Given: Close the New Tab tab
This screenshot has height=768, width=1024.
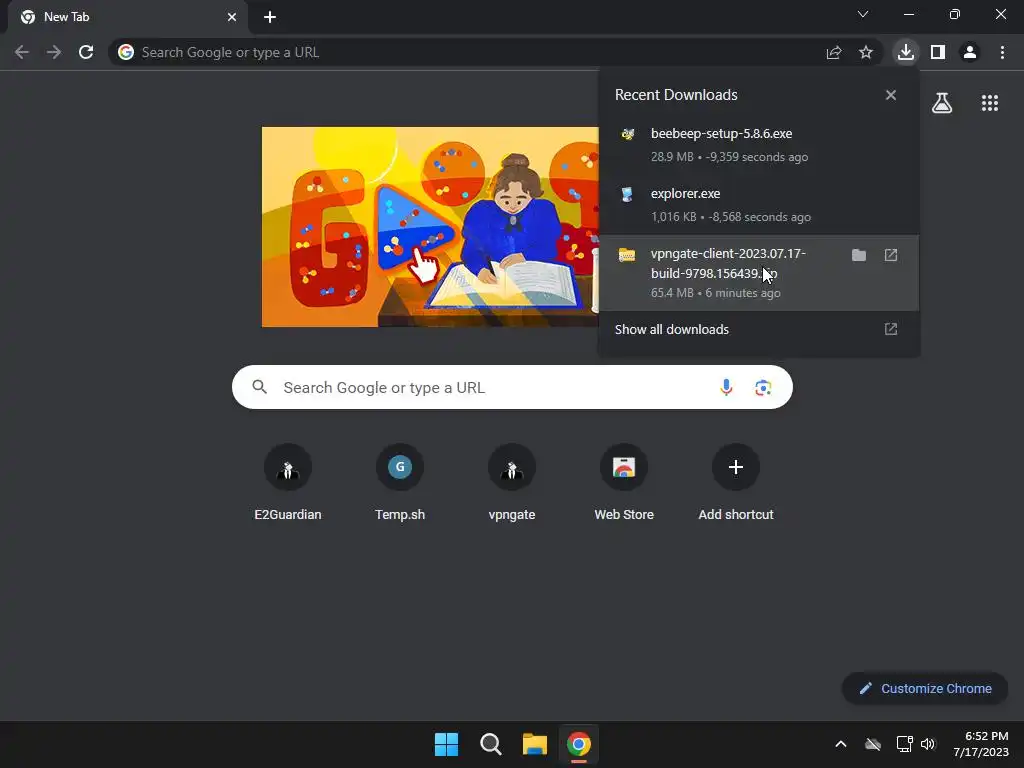Looking at the screenshot, I should [x=232, y=17].
